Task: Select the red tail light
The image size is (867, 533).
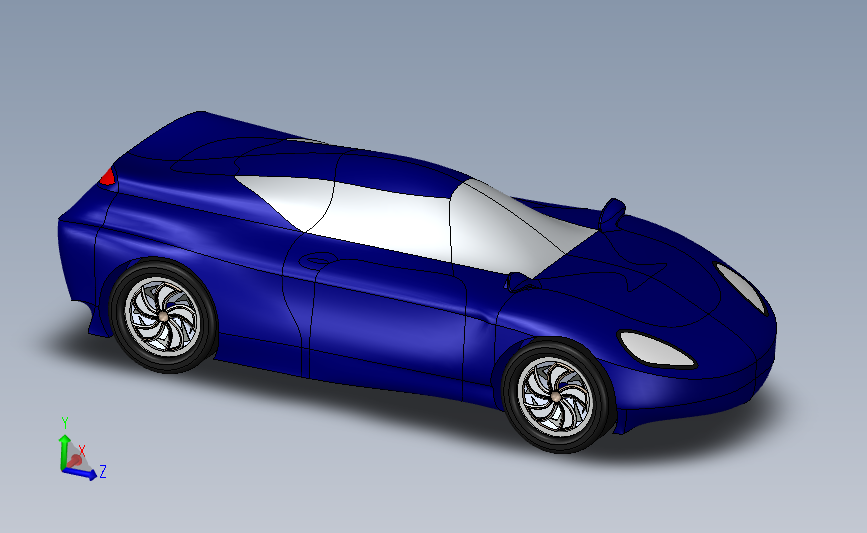Action: pos(107,177)
